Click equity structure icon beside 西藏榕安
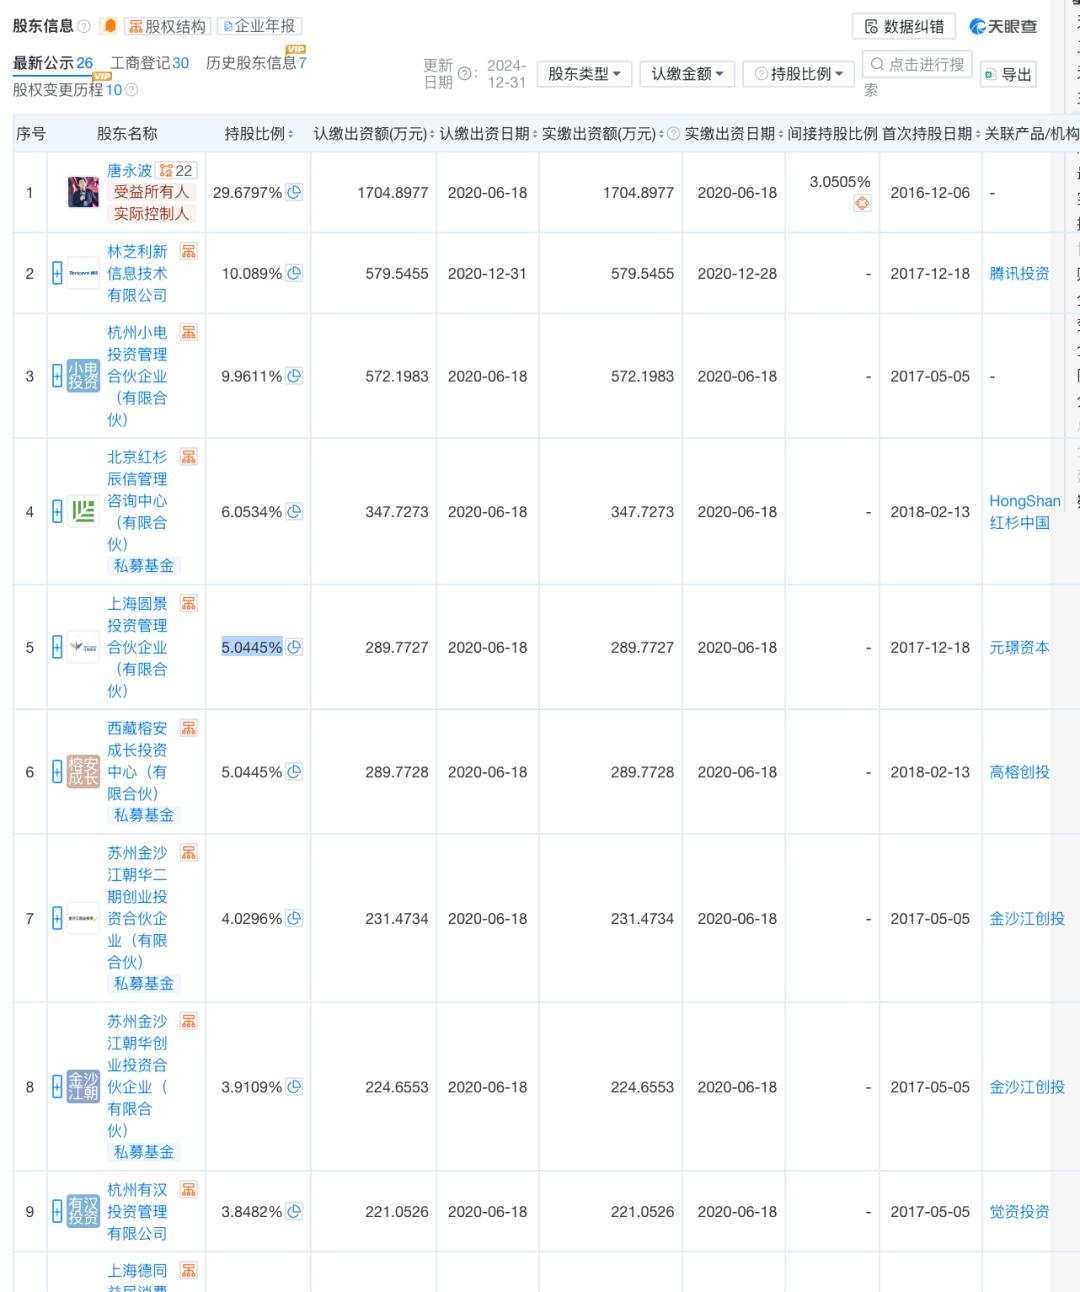The width and height of the screenshot is (1080, 1292). (189, 728)
